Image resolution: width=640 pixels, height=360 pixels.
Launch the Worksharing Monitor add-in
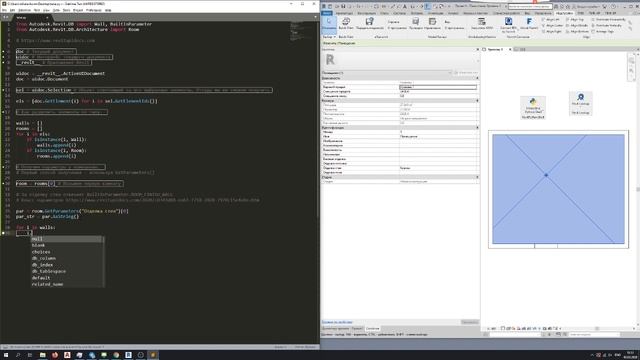click(482, 23)
